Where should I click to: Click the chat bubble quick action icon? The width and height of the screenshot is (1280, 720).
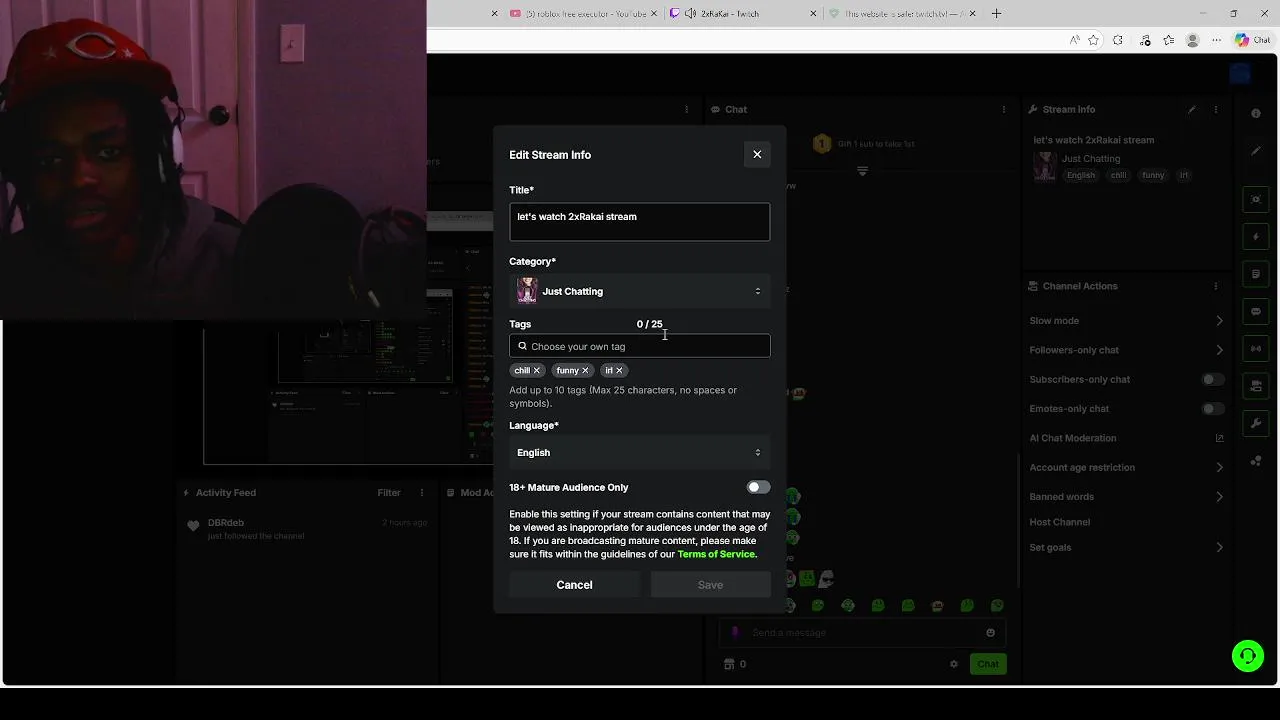1256,311
